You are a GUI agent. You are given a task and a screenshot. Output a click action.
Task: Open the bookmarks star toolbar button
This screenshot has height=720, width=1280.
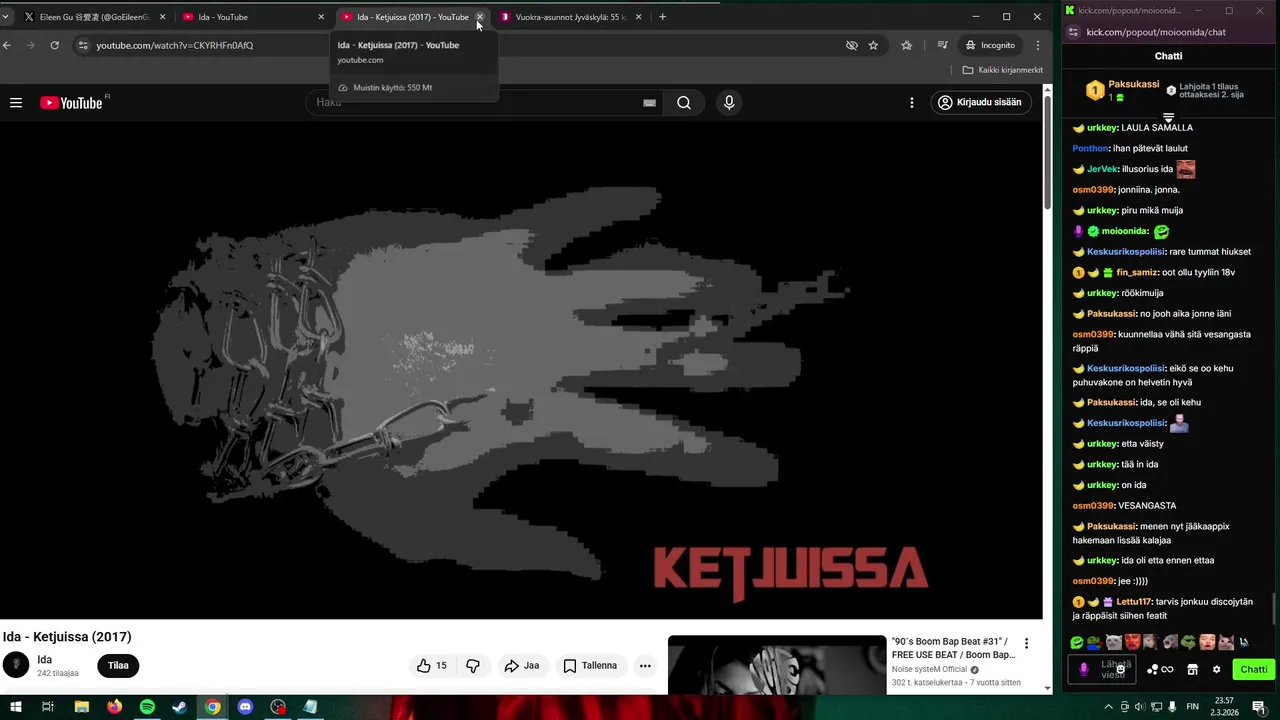point(906,45)
